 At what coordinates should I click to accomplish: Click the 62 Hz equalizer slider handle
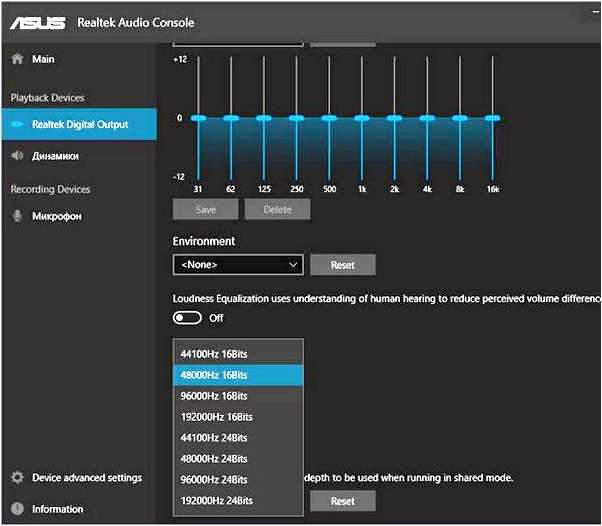click(231, 118)
